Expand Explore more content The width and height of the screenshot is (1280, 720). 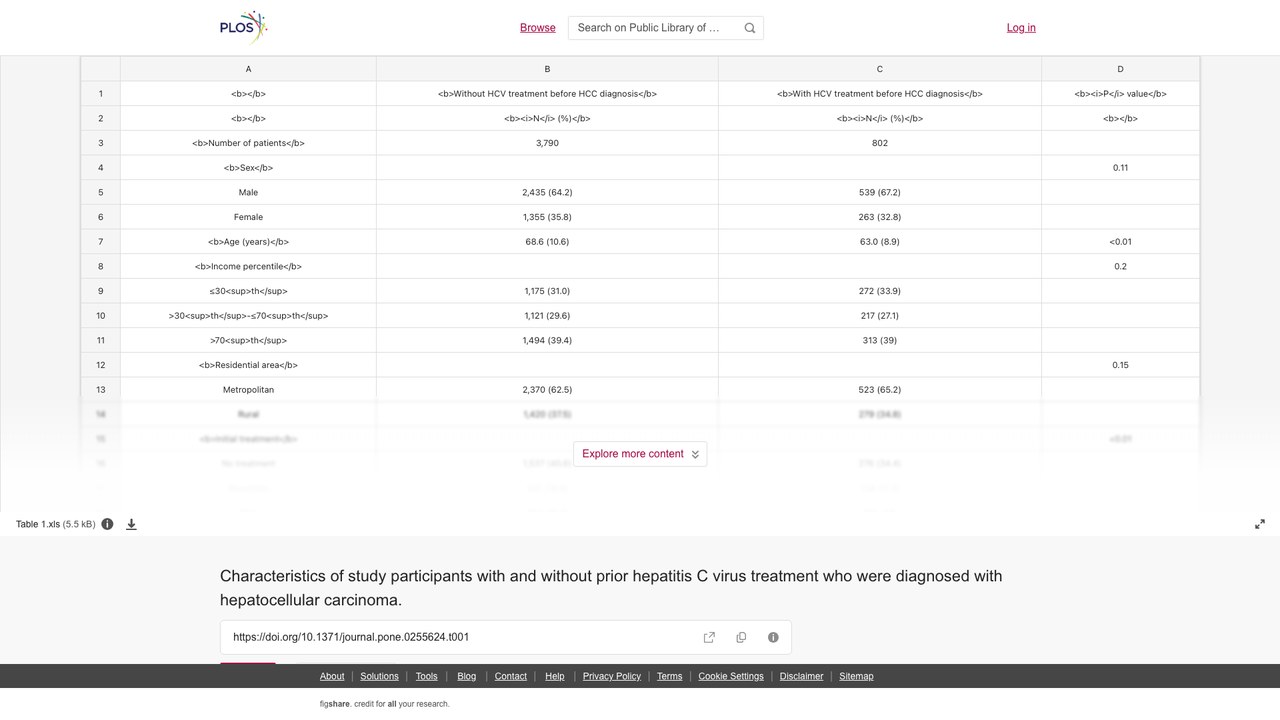(x=640, y=454)
